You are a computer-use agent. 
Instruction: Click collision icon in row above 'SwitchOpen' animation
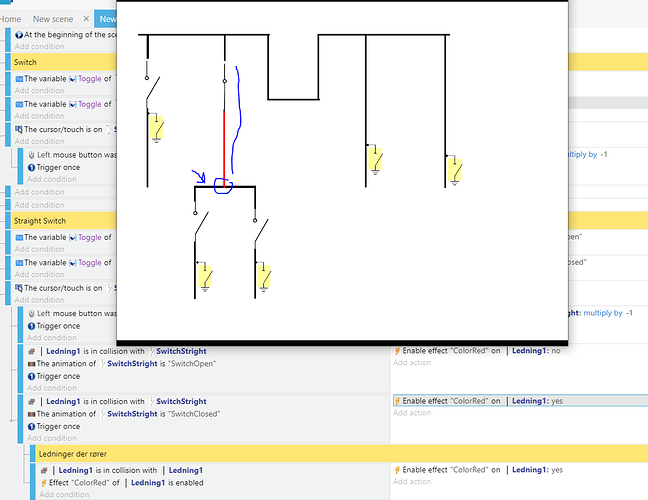coord(31,351)
